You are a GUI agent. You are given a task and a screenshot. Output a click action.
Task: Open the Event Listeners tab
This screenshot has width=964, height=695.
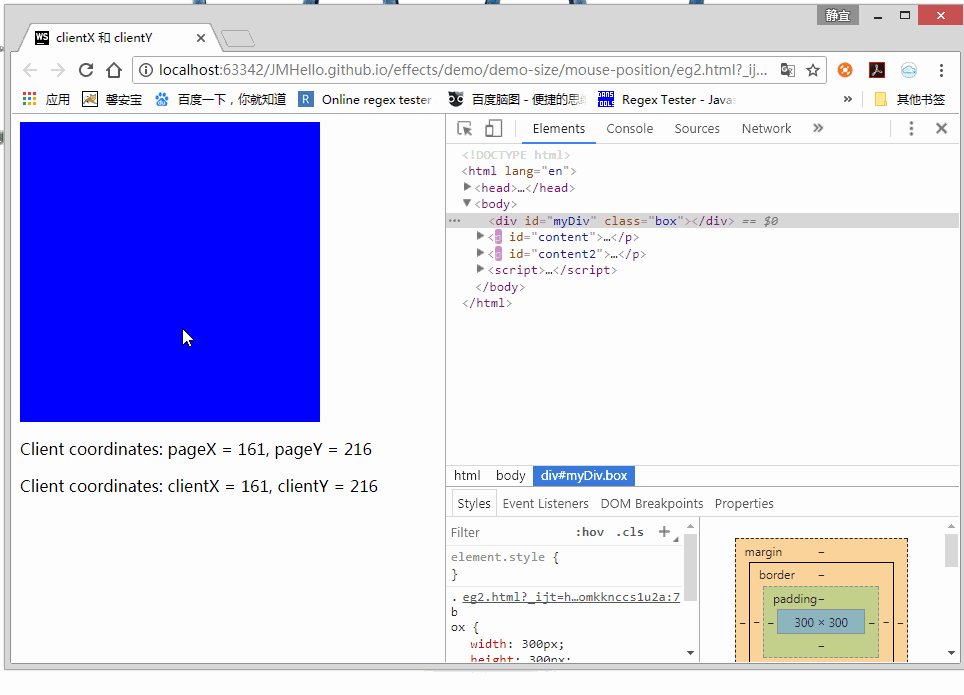[545, 504]
